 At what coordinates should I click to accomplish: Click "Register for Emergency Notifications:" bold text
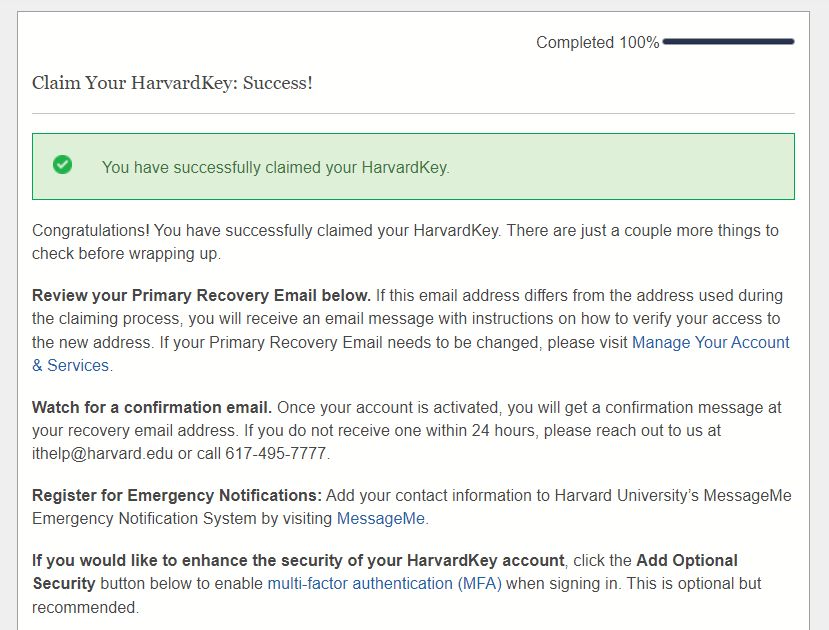click(177, 496)
